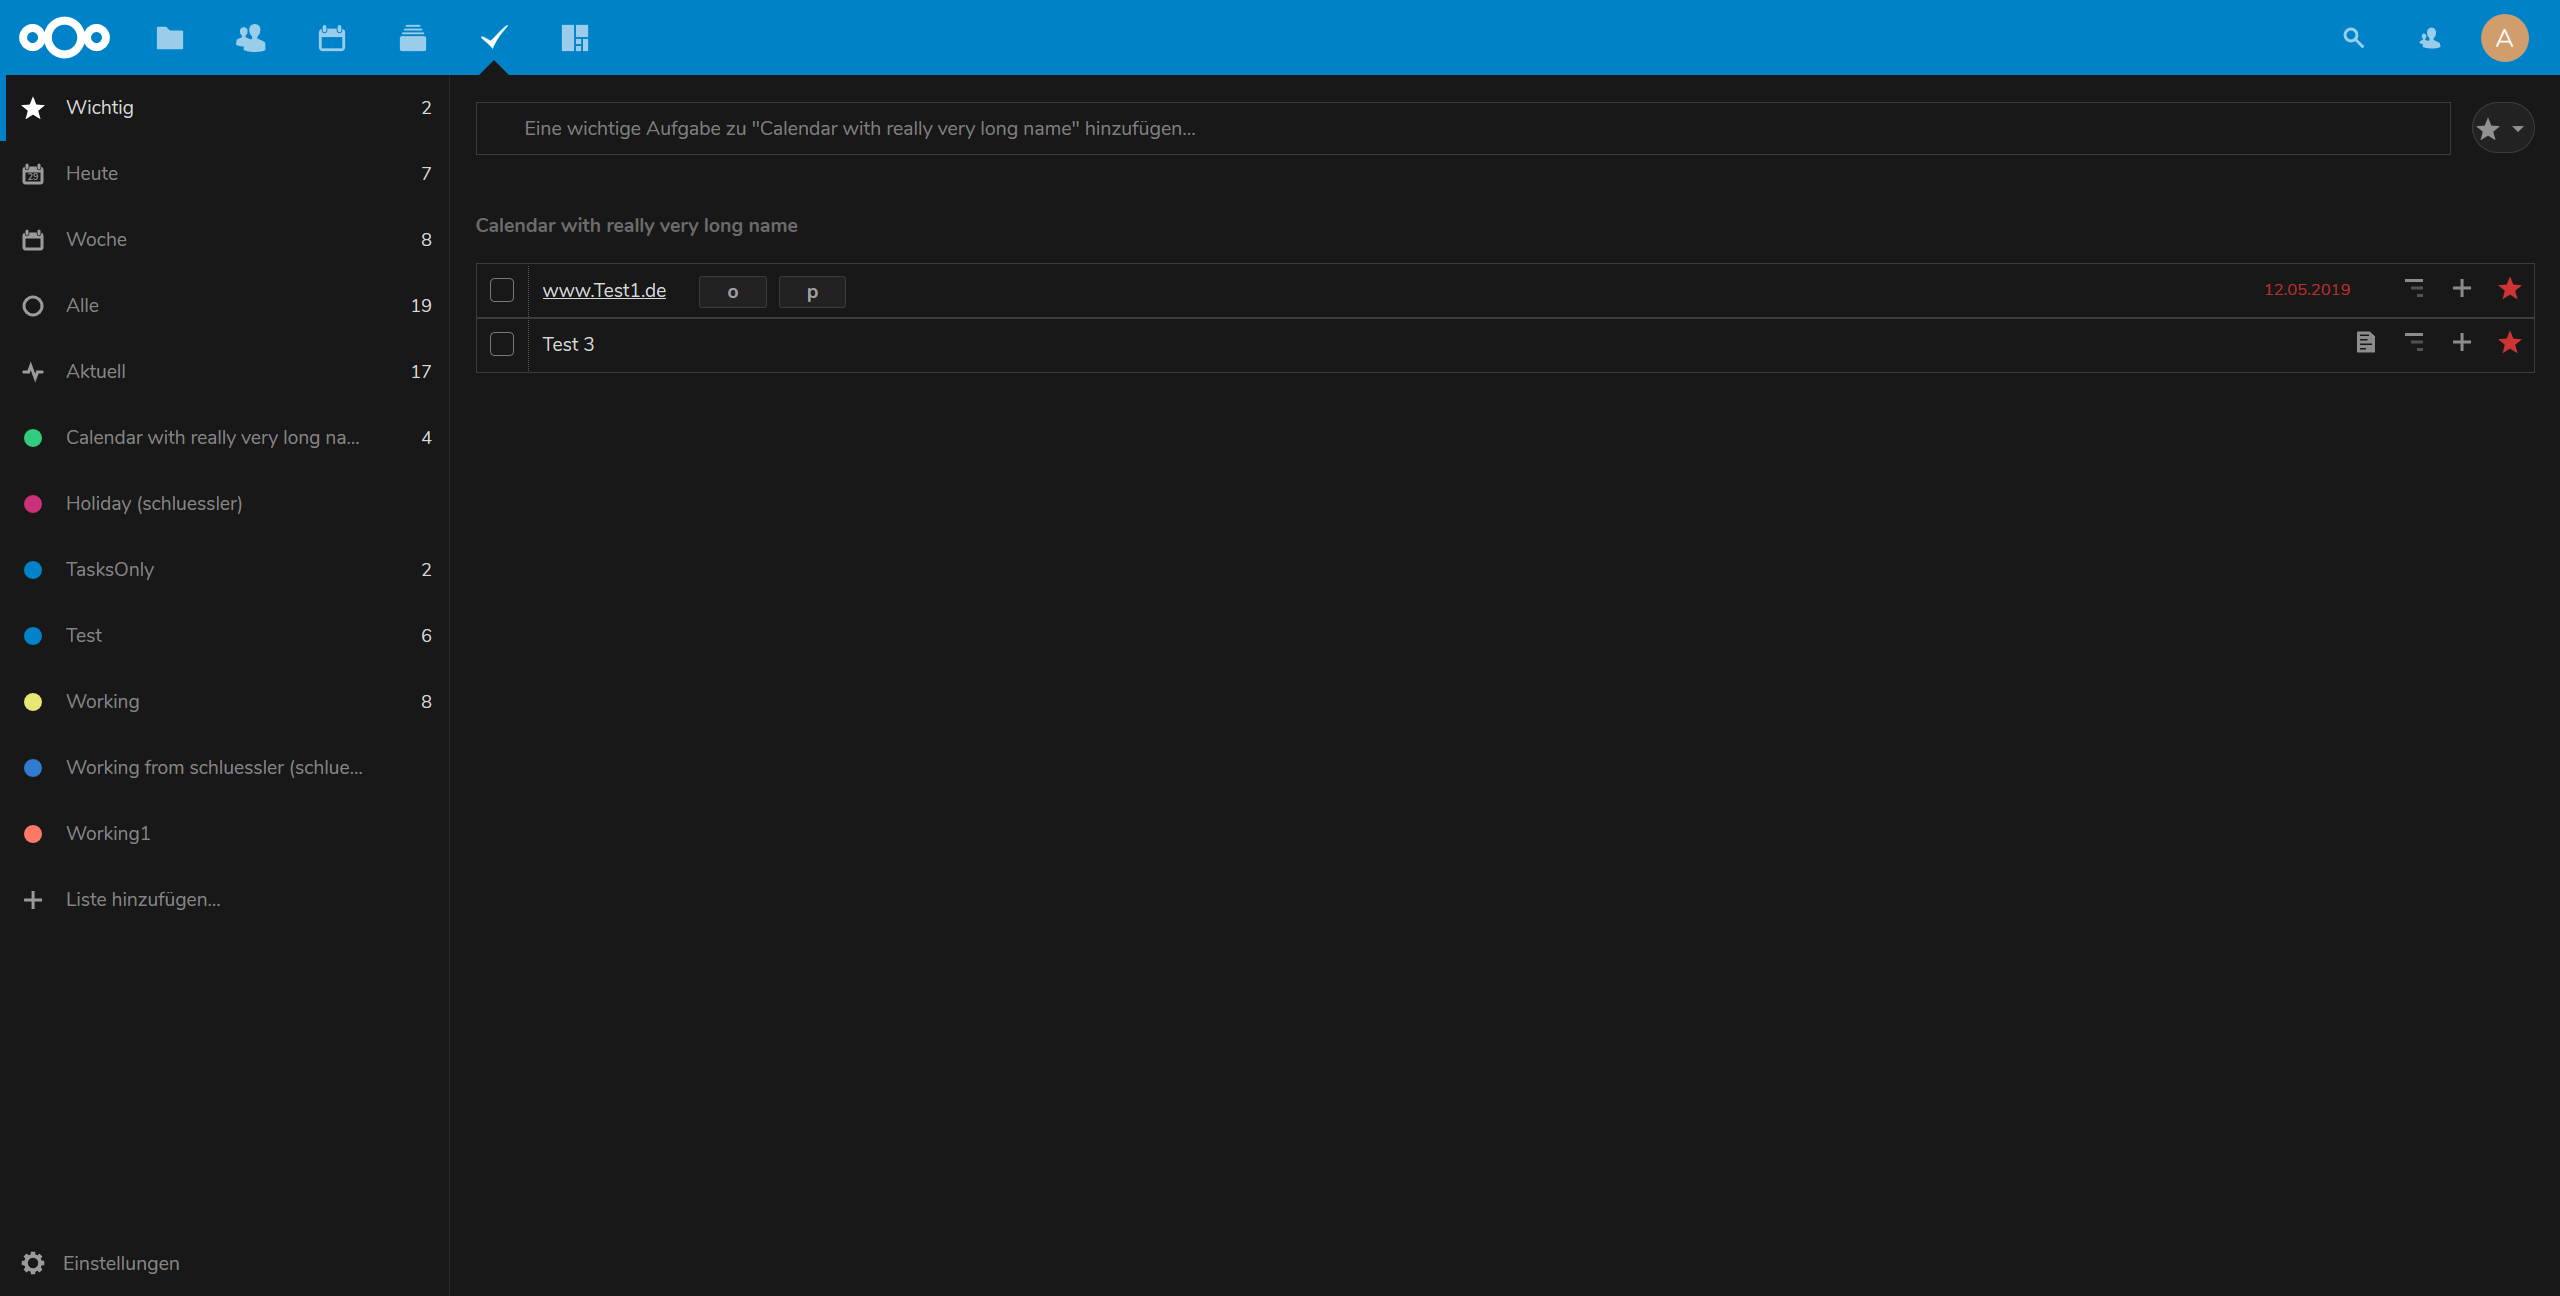2560x1296 pixels.
Task: Follow the www.Test1.de link
Action: 604,290
